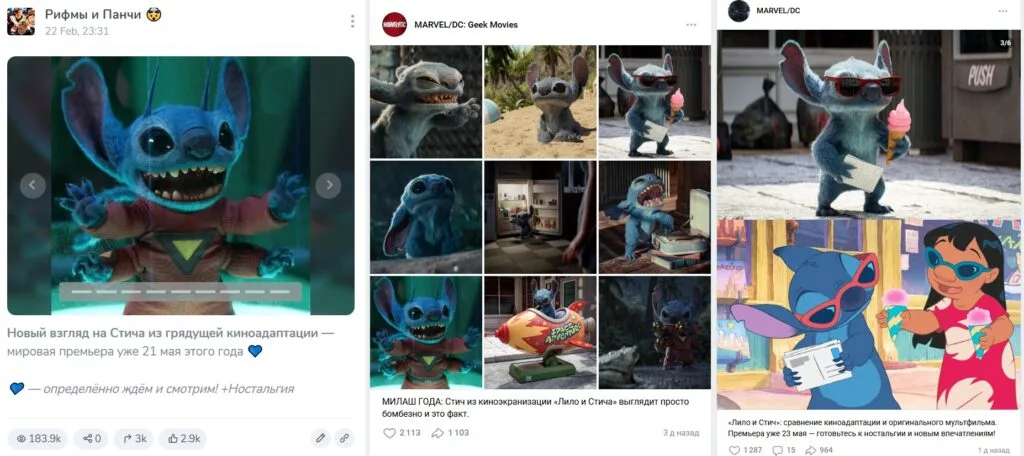Click the italic line определённо ждём и смотрим
Viewport: 1024px width, 456px height.
161,389
